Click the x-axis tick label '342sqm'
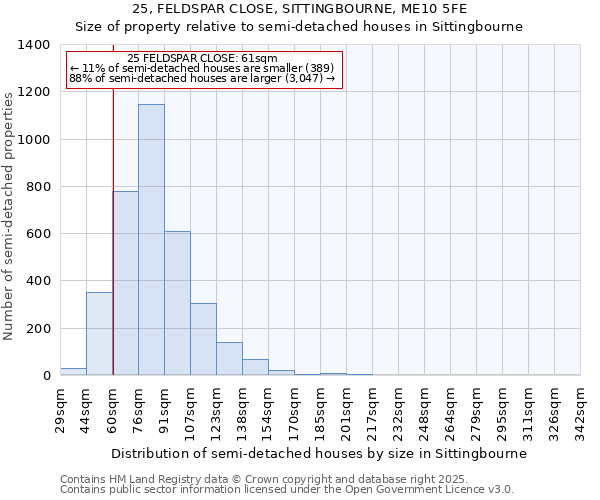 coord(580,414)
